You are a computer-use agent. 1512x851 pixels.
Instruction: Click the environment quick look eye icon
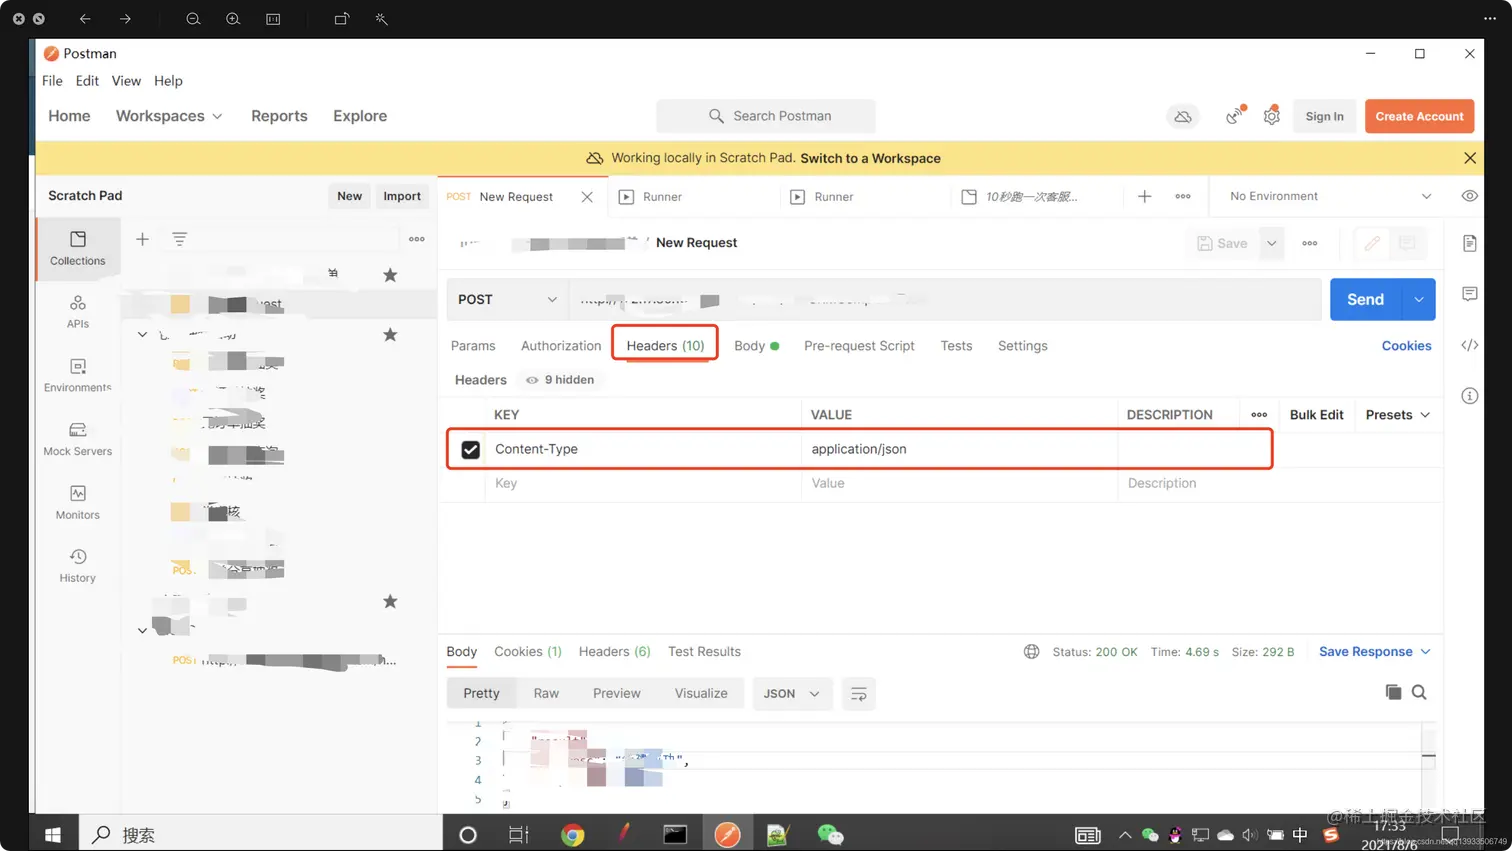[x=1469, y=196]
